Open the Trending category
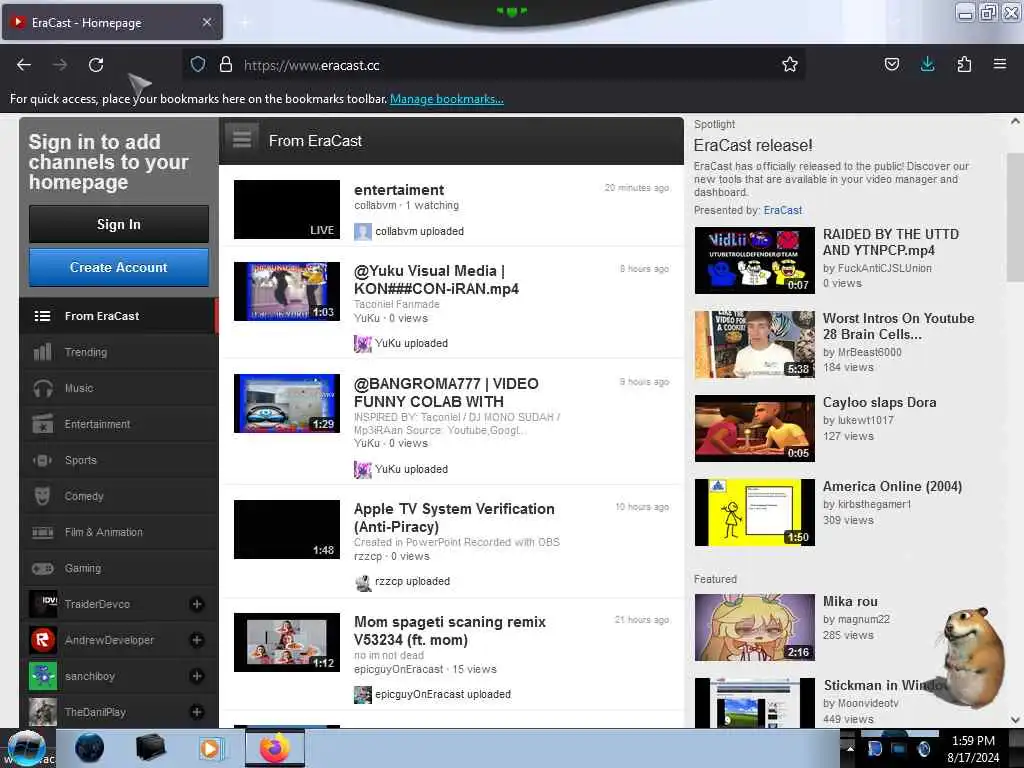 click(118, 352)
